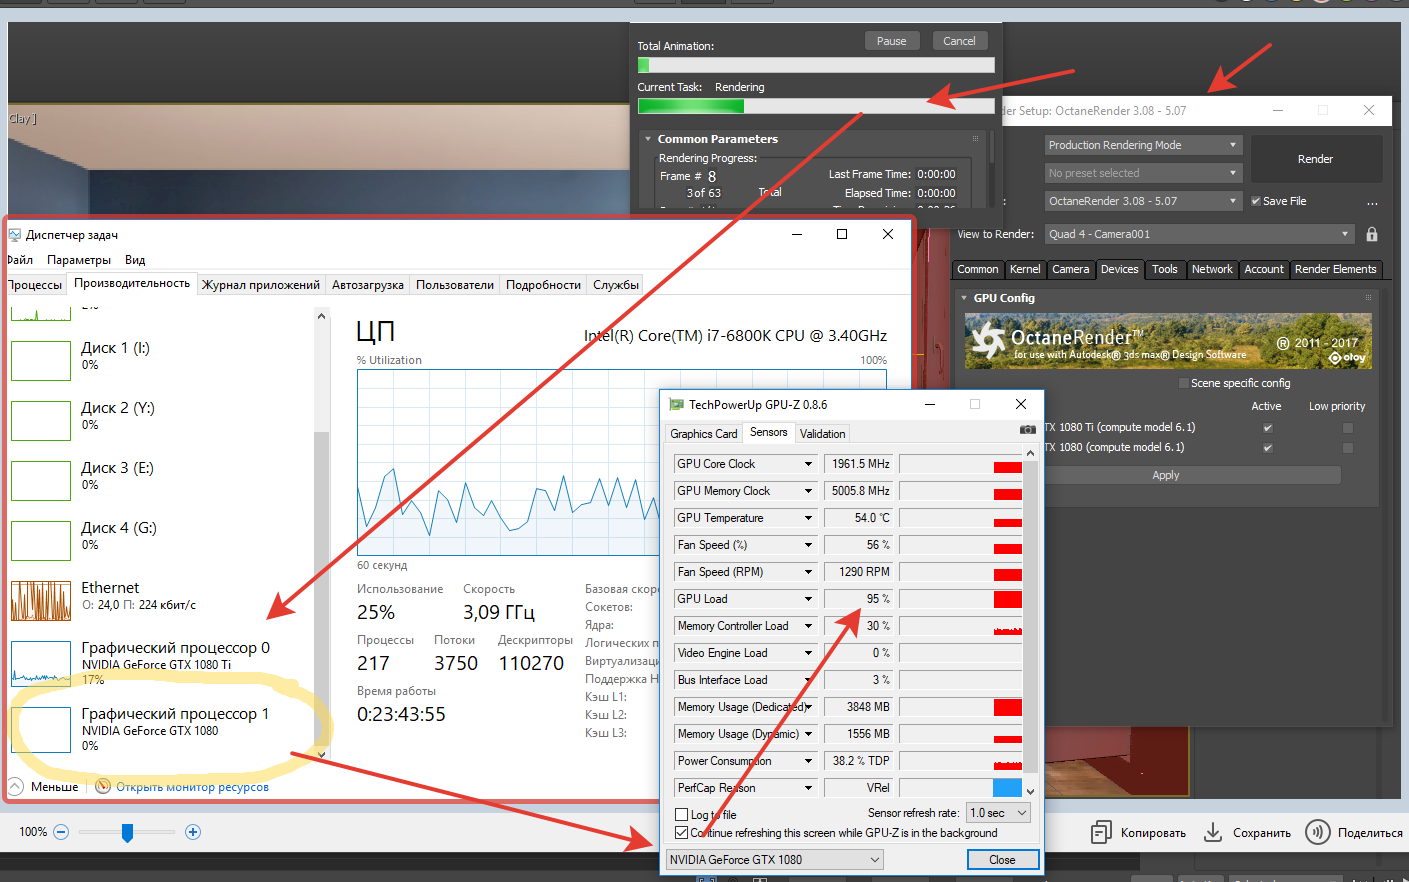The image size is (1409, 882).
Task: Open the Render Elements tab
Action: coord(1336,269)
